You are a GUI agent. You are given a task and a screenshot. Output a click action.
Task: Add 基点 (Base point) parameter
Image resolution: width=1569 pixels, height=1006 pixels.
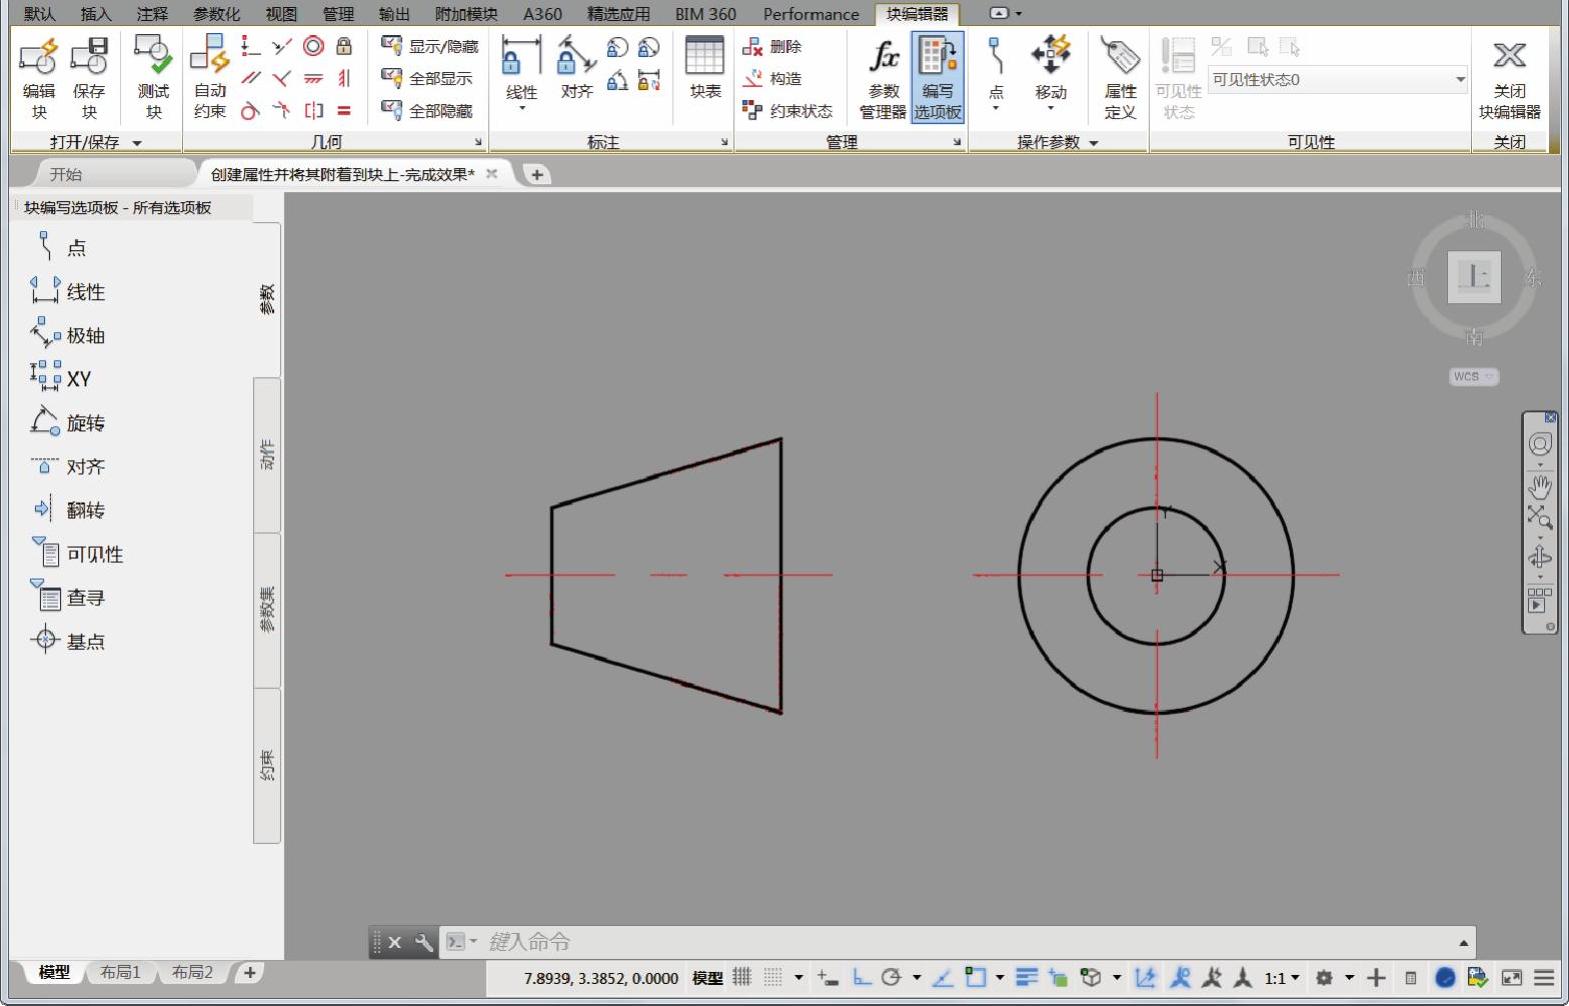(68, 640)
